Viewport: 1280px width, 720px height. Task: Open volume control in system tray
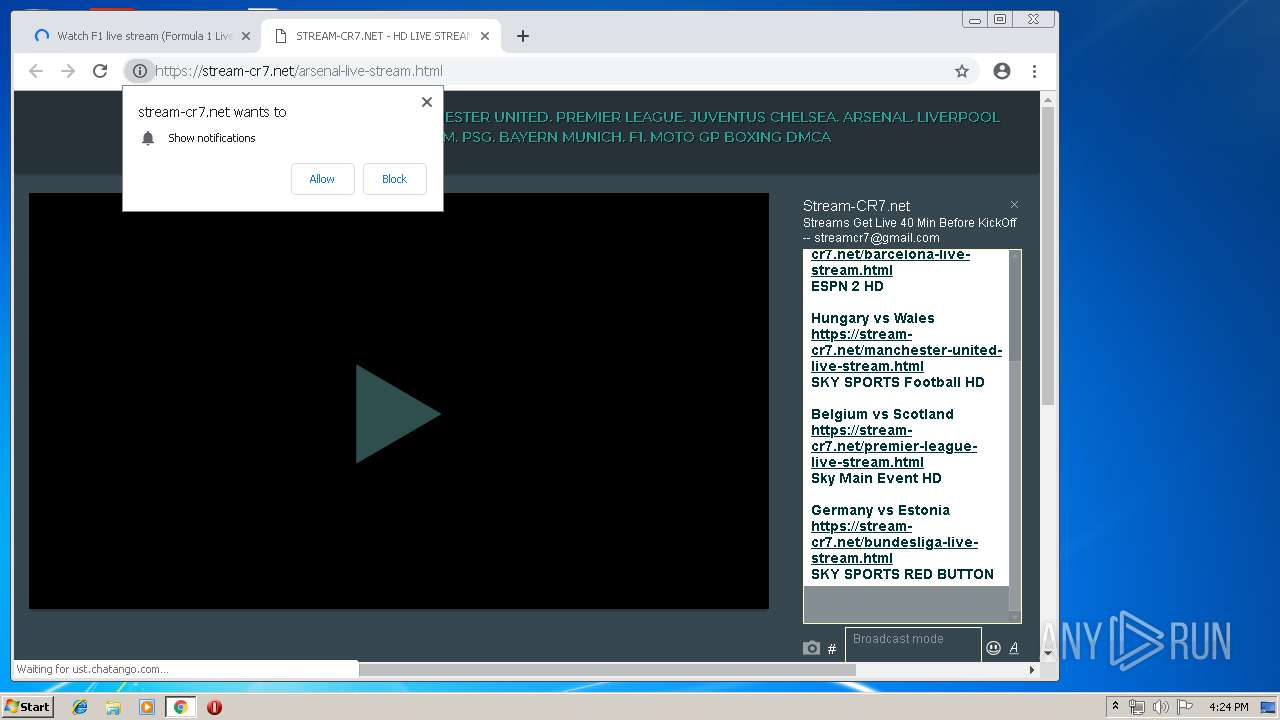pyautogui.click(x=1160, y=707)
